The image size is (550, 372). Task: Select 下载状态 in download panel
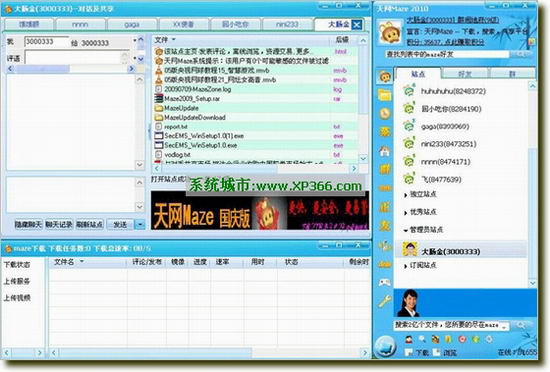[x=17, y=264]
